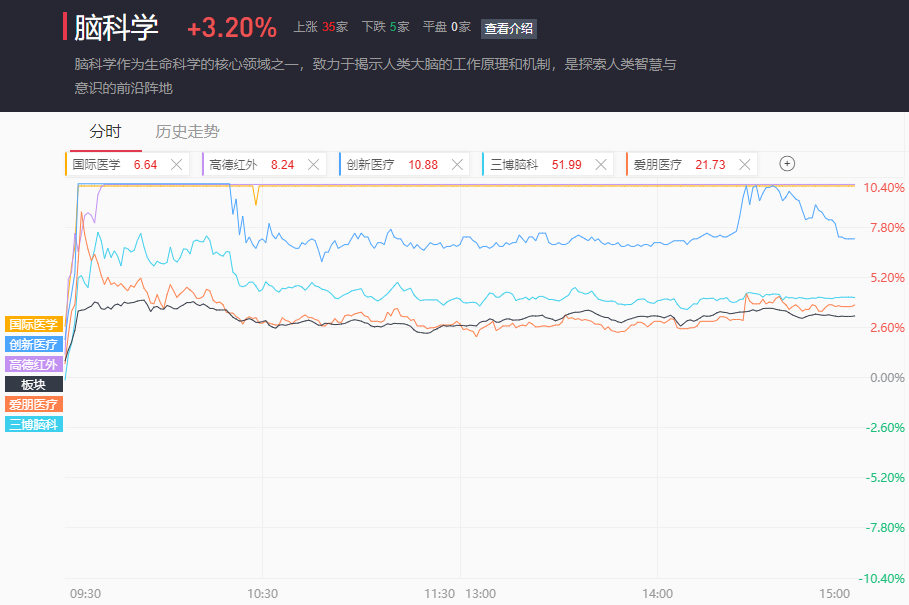Remove 三博脑科 from compared stocks
This screenshot has width=909, height=605.
tap(601, 165)
